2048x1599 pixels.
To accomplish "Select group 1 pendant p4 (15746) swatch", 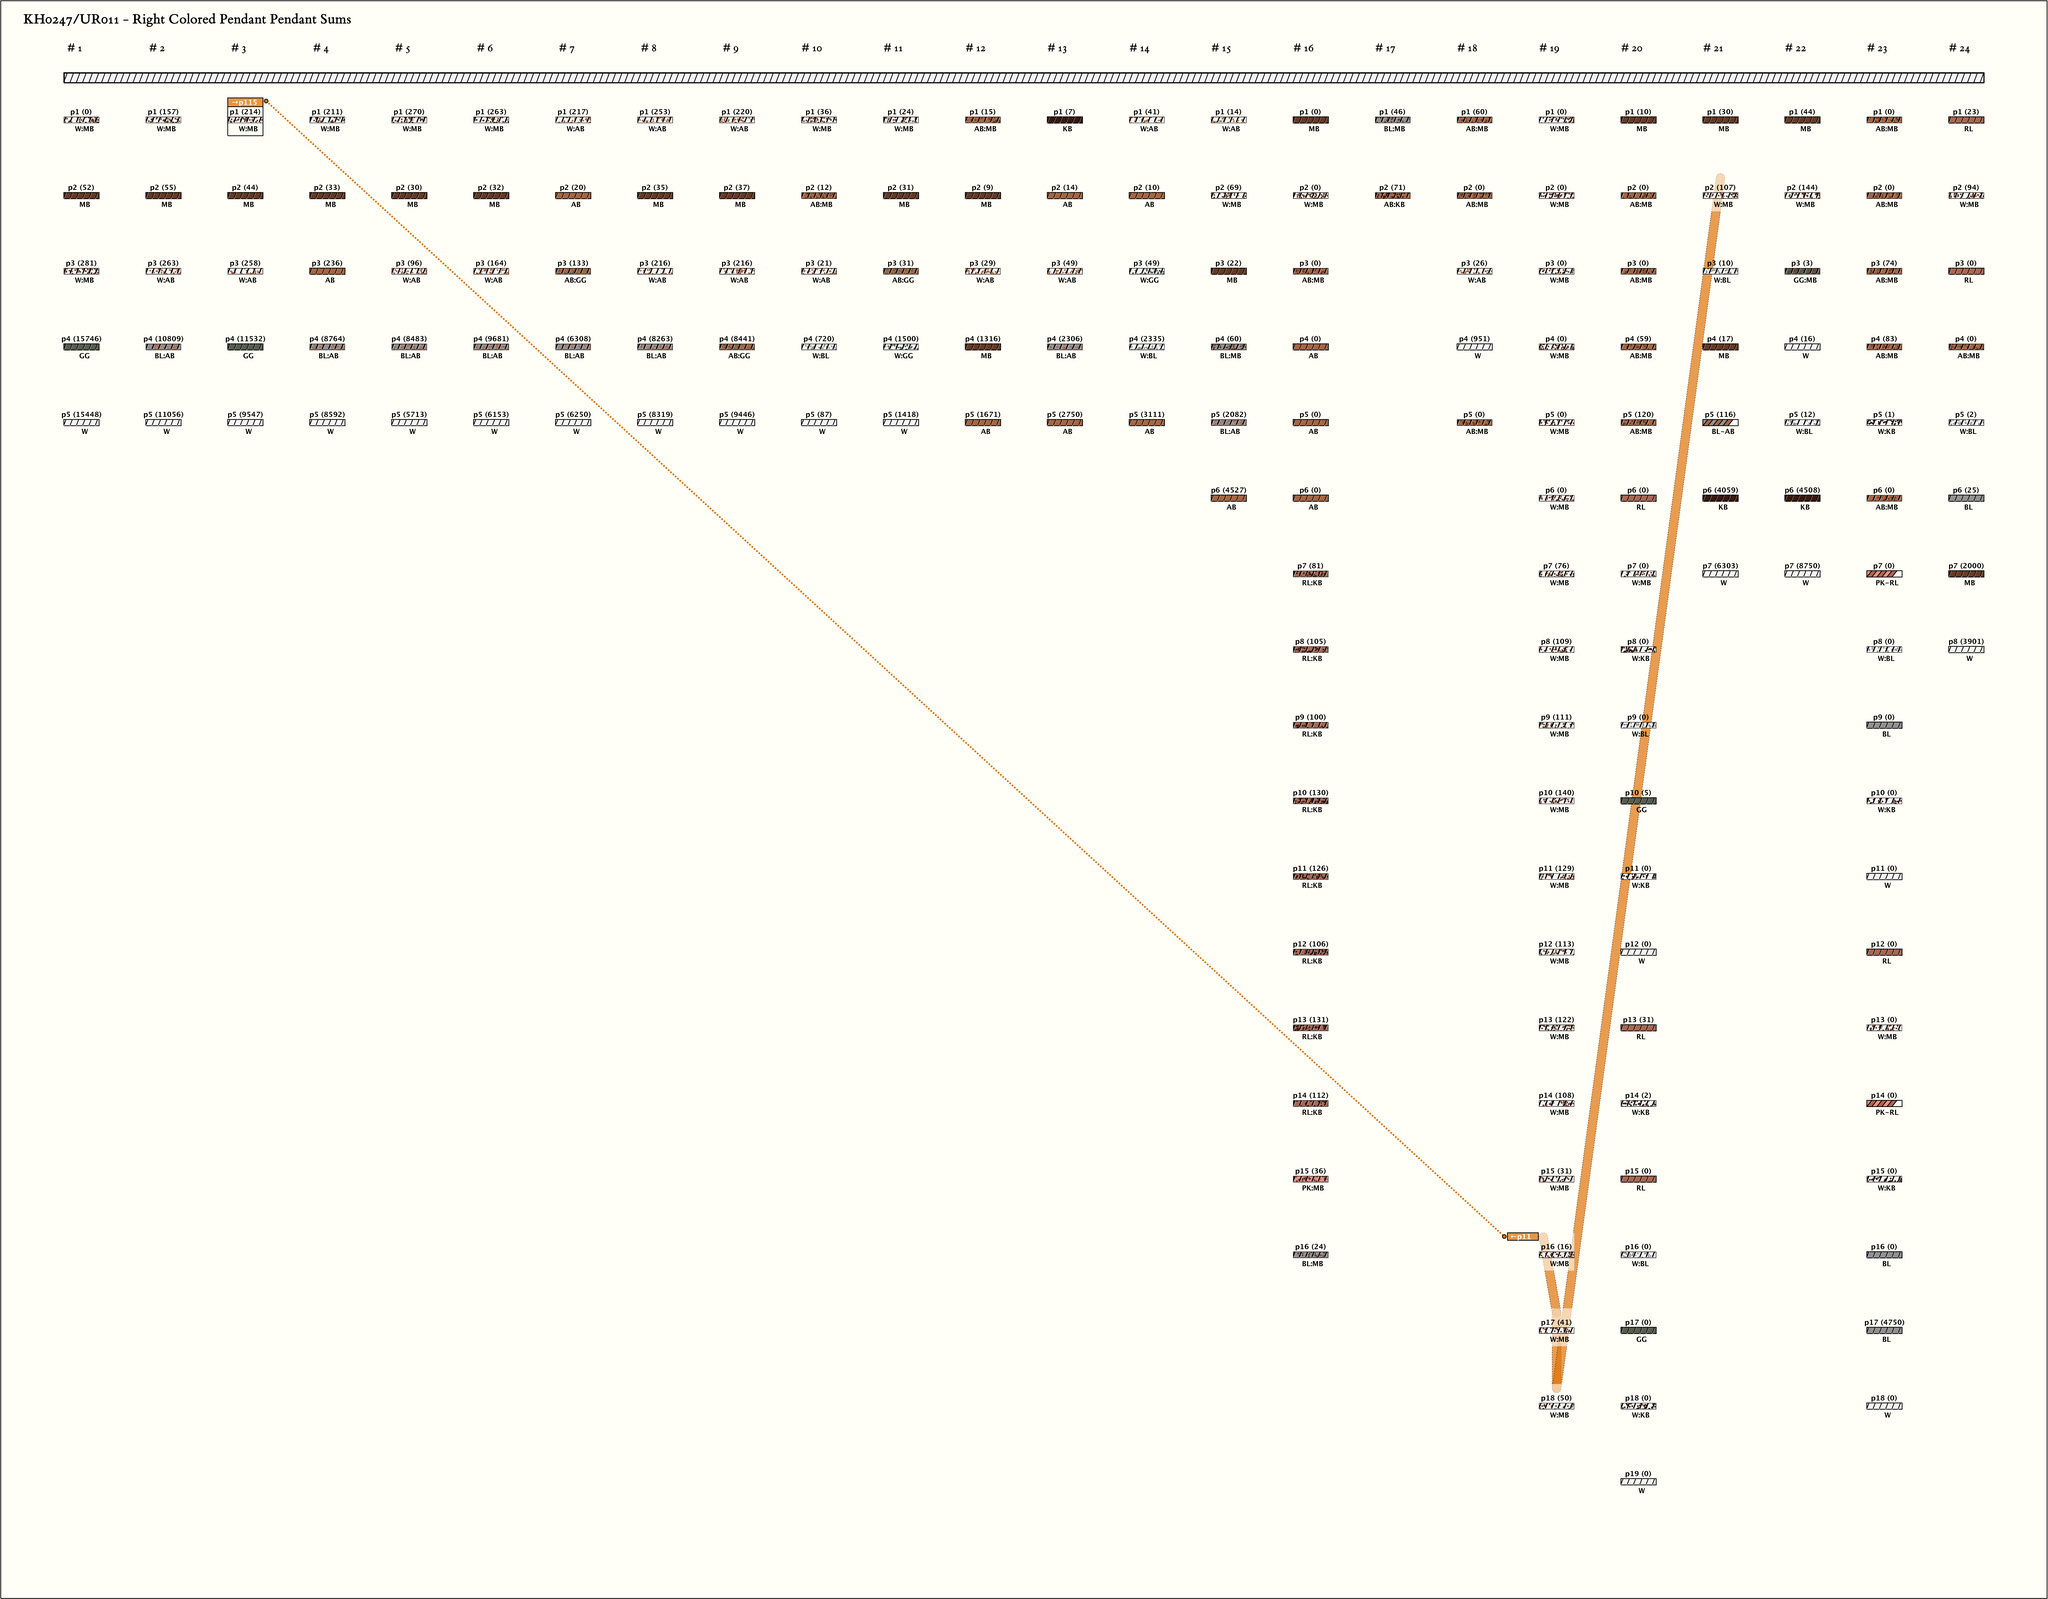I will pyautogui.click(x=81, y=347).
